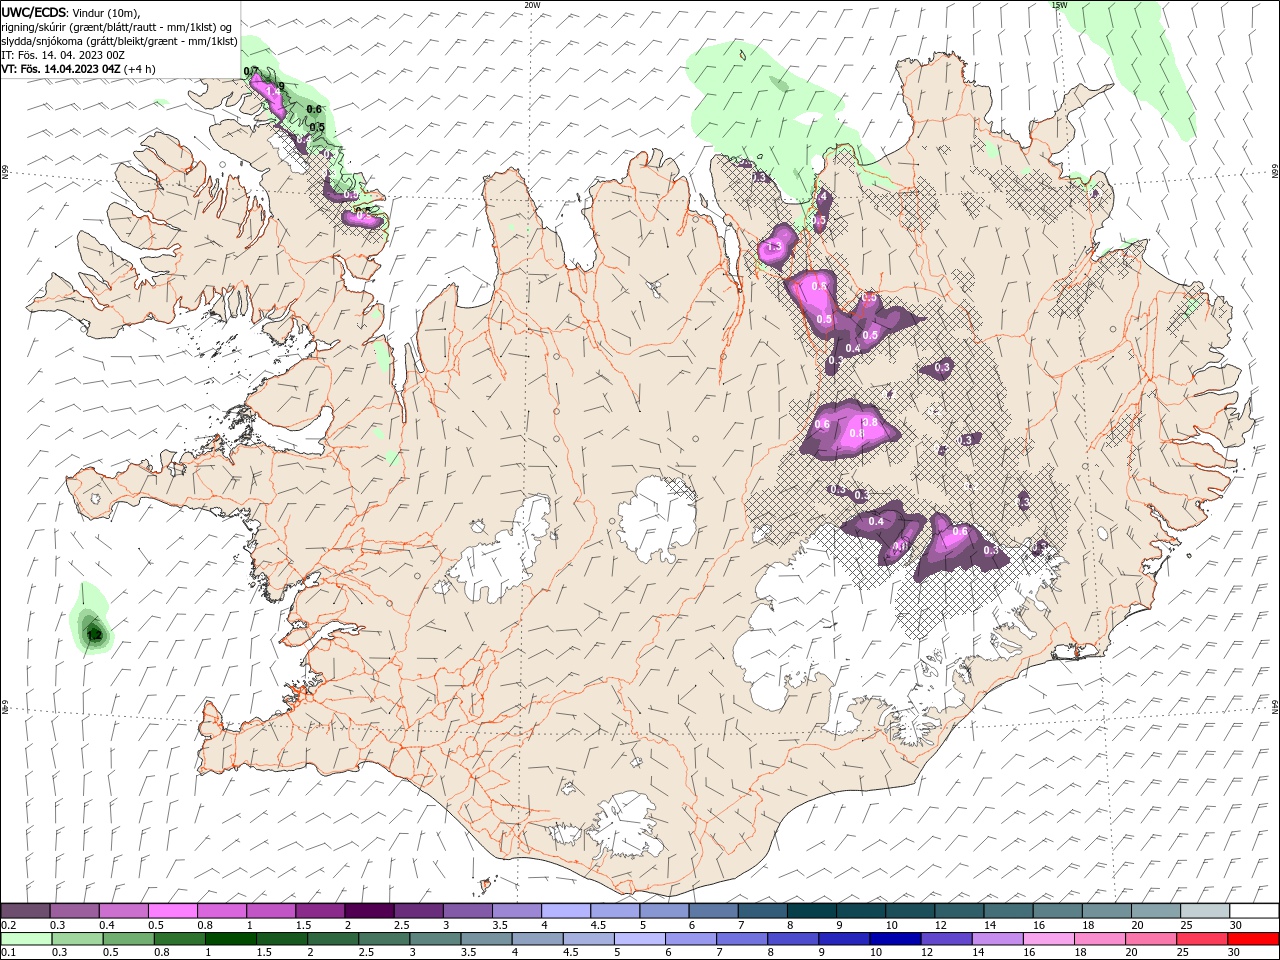The height and width of the screenshot is (960, 1280).
Task: Pick the 0.5 medium green swatch, lower legend row
Action: click(x=129, y=939)
